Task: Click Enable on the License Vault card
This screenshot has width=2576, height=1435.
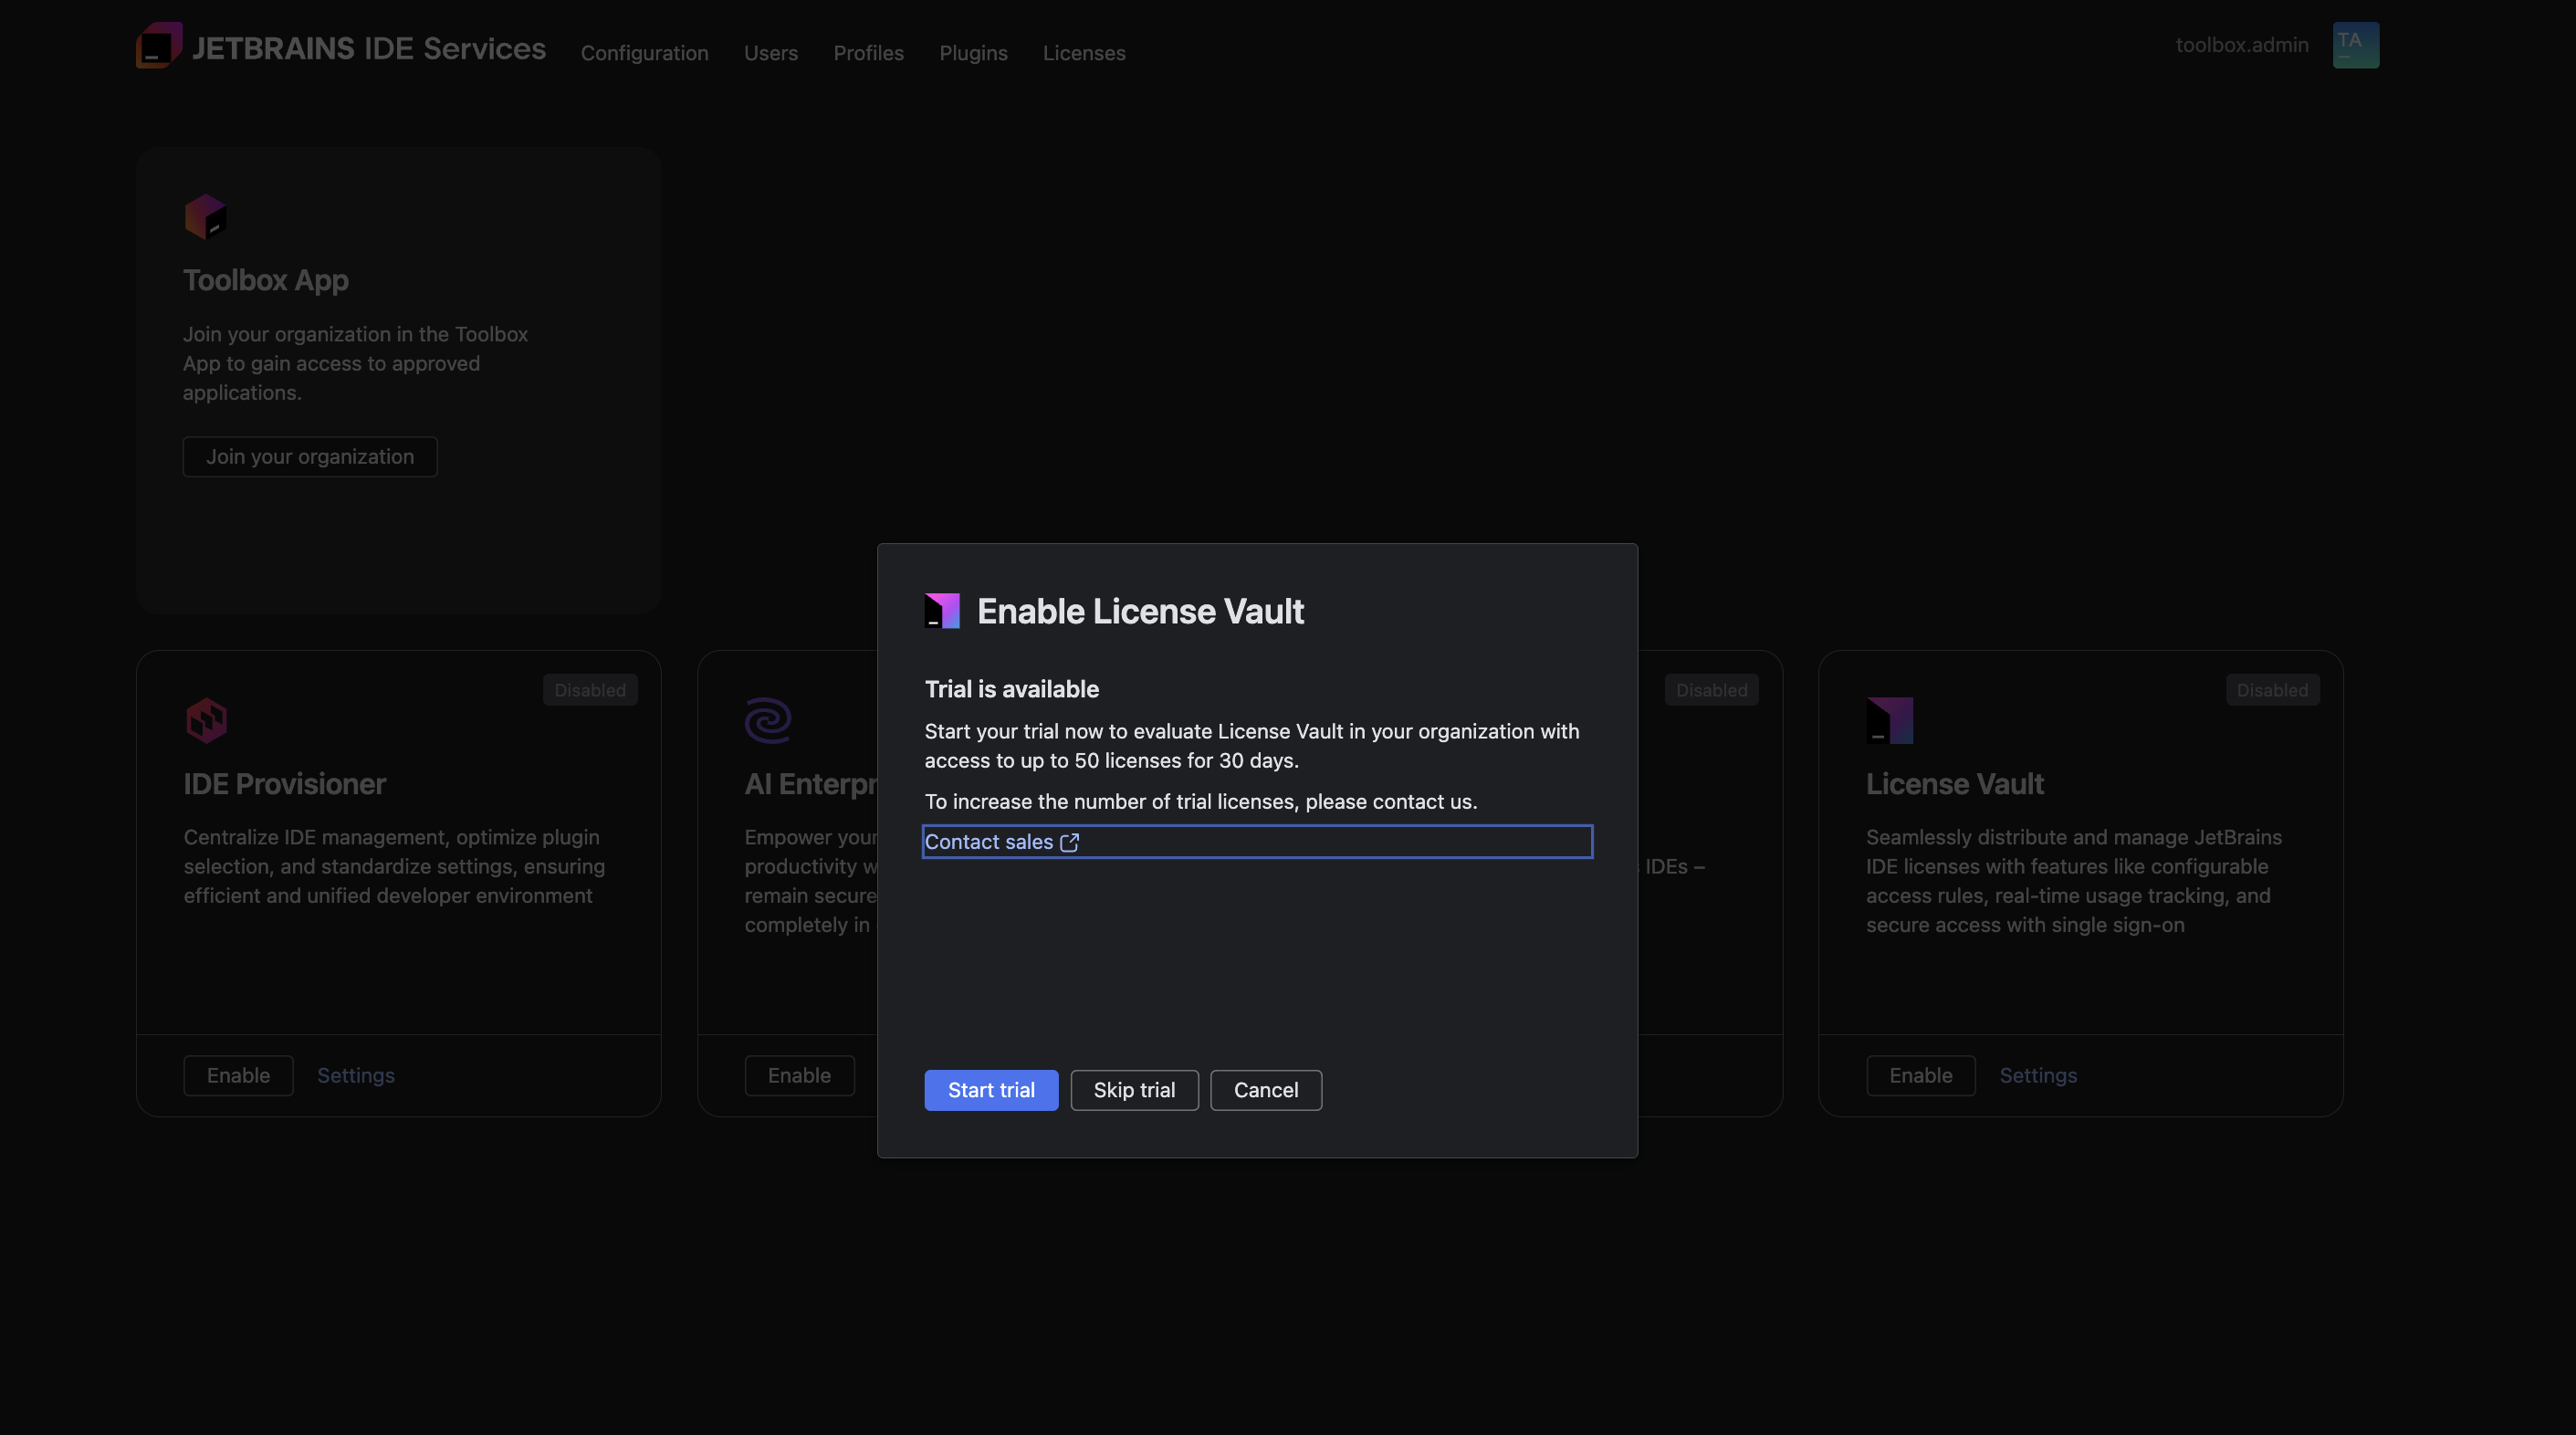Action: tap(1920, 1075)
